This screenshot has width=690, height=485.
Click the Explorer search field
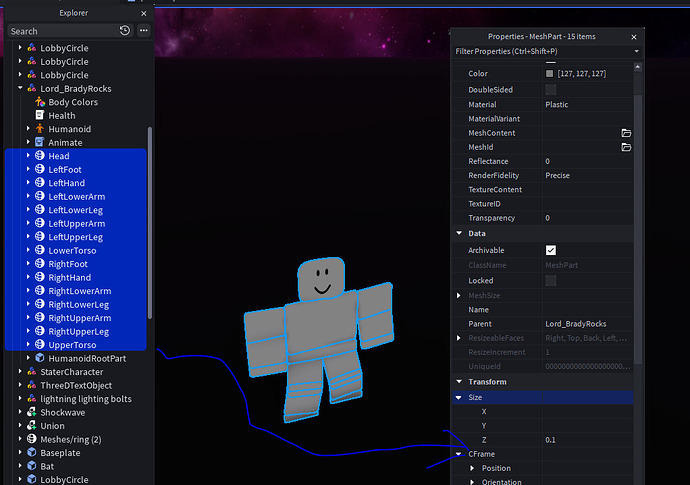[x=60, y=31]
